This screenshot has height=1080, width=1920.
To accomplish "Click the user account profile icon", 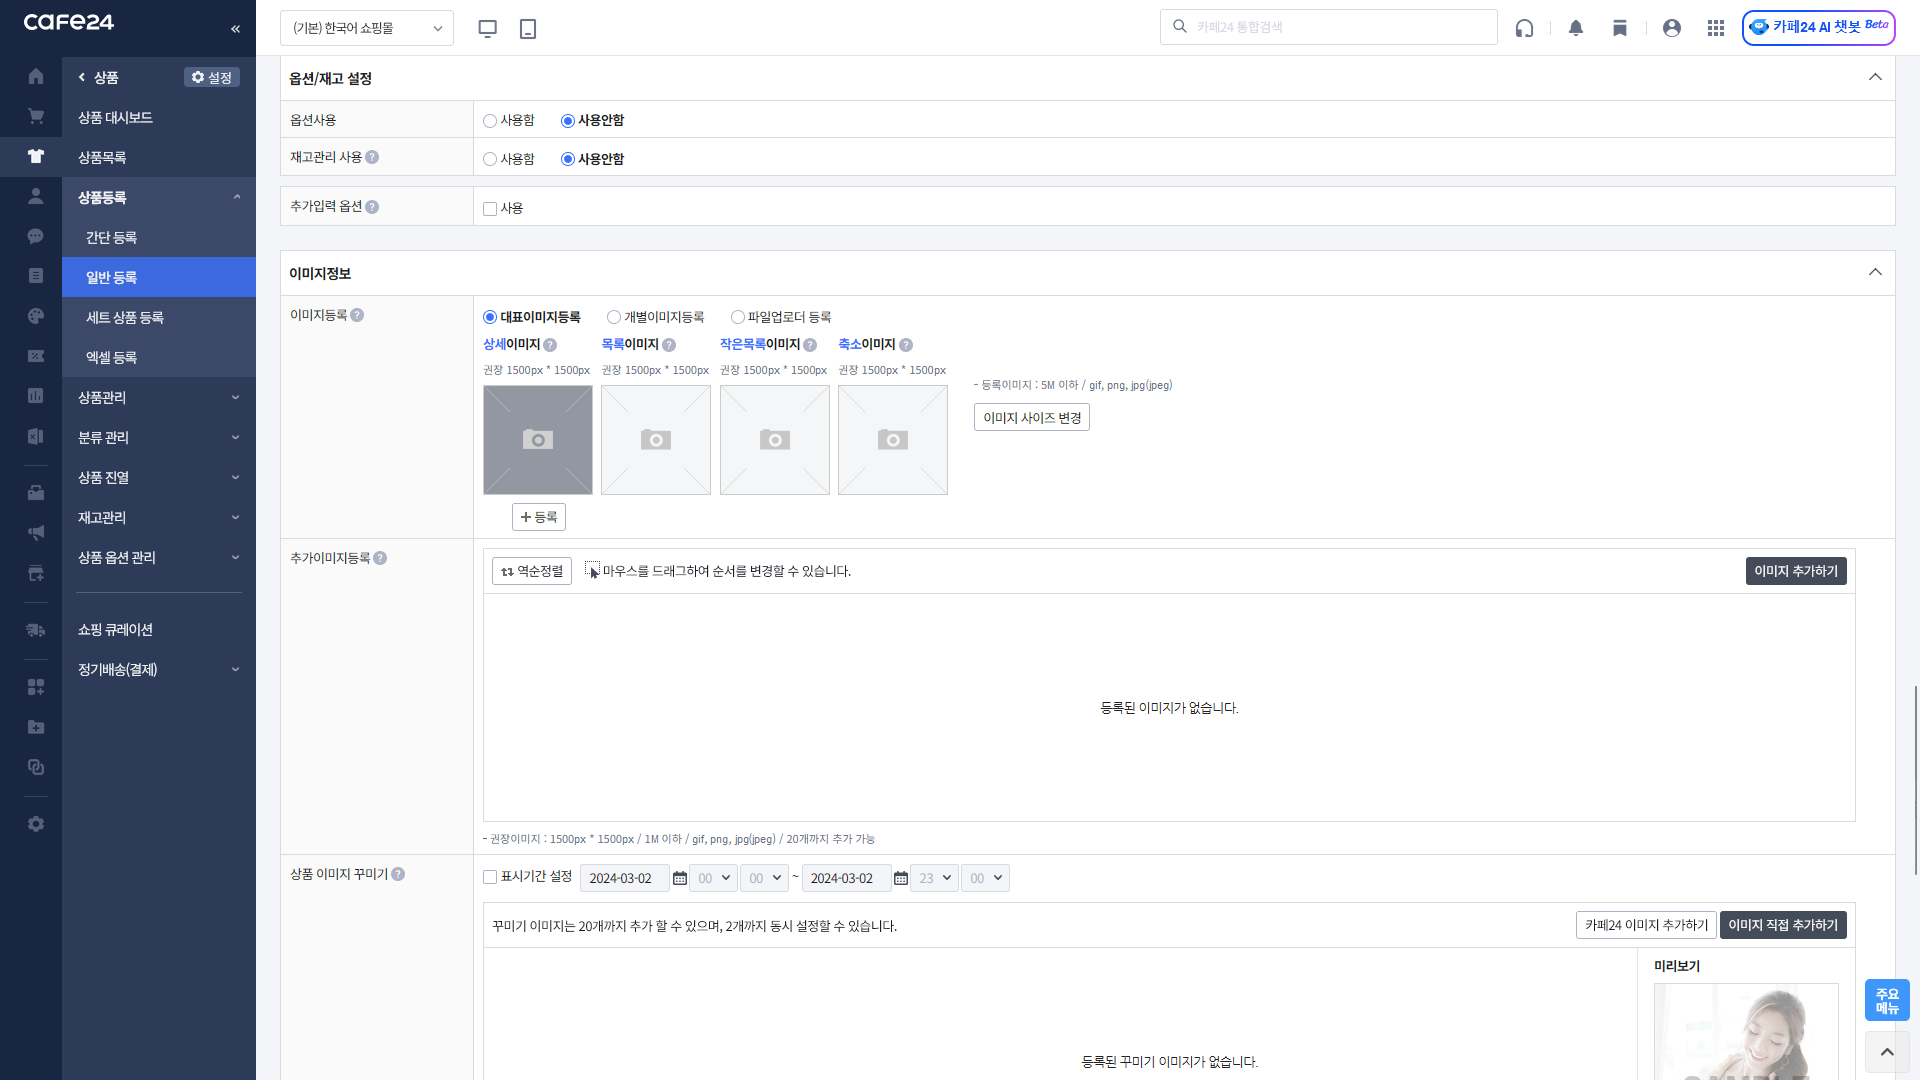I will 1672,28.
